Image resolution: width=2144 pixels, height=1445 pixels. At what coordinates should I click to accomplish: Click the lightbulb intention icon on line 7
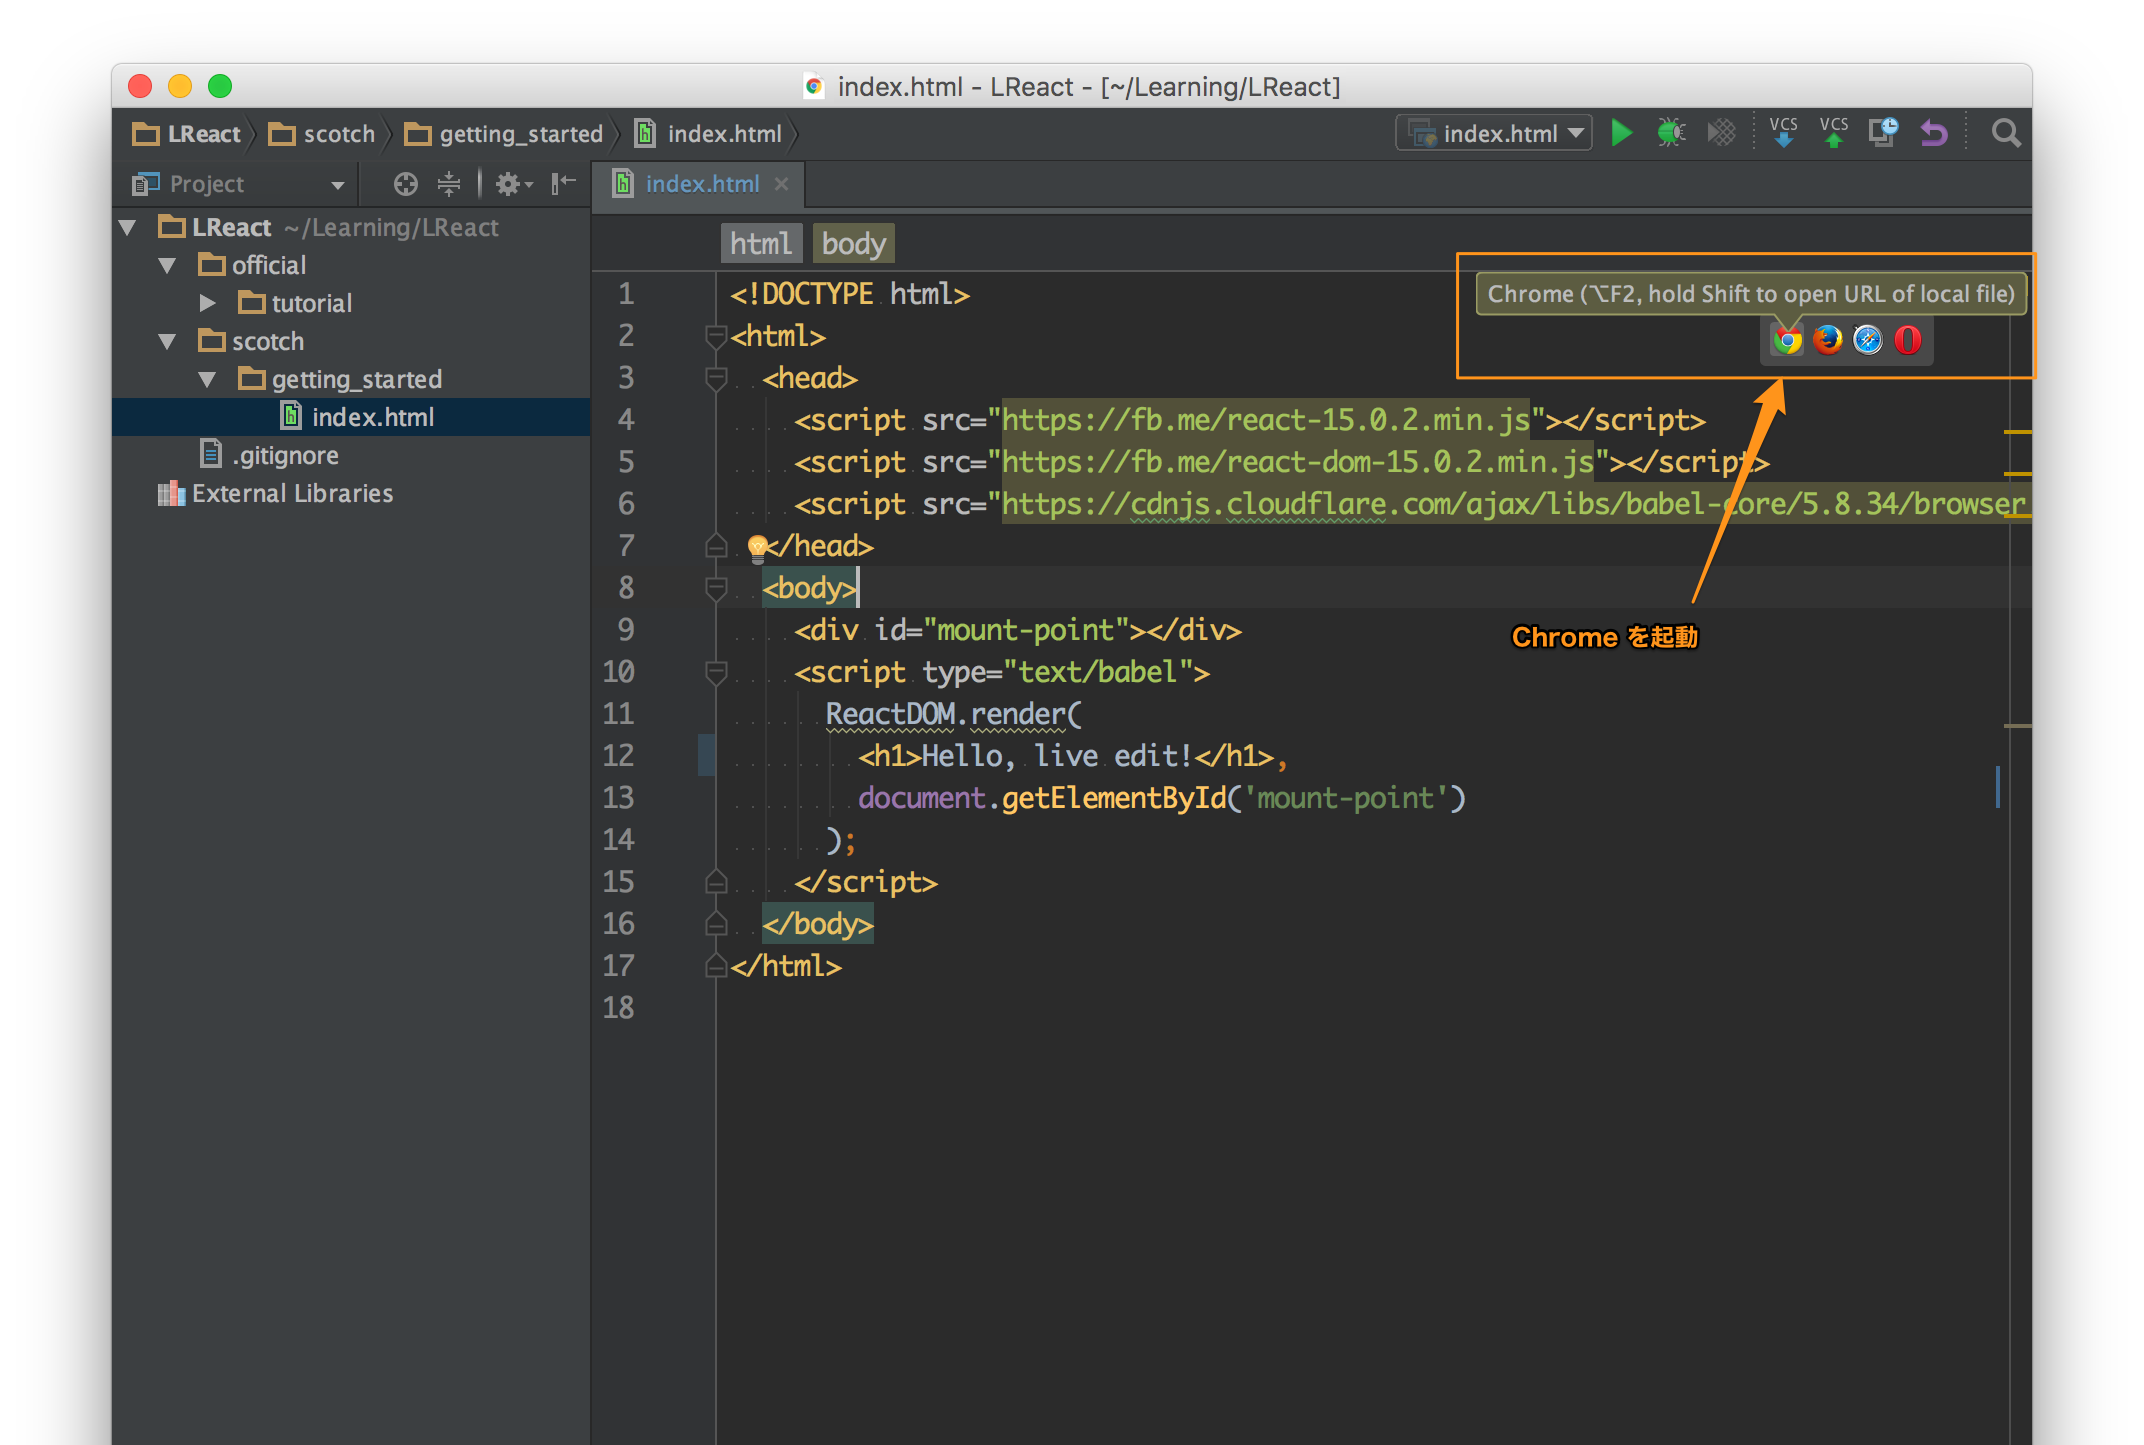[757, 547]
